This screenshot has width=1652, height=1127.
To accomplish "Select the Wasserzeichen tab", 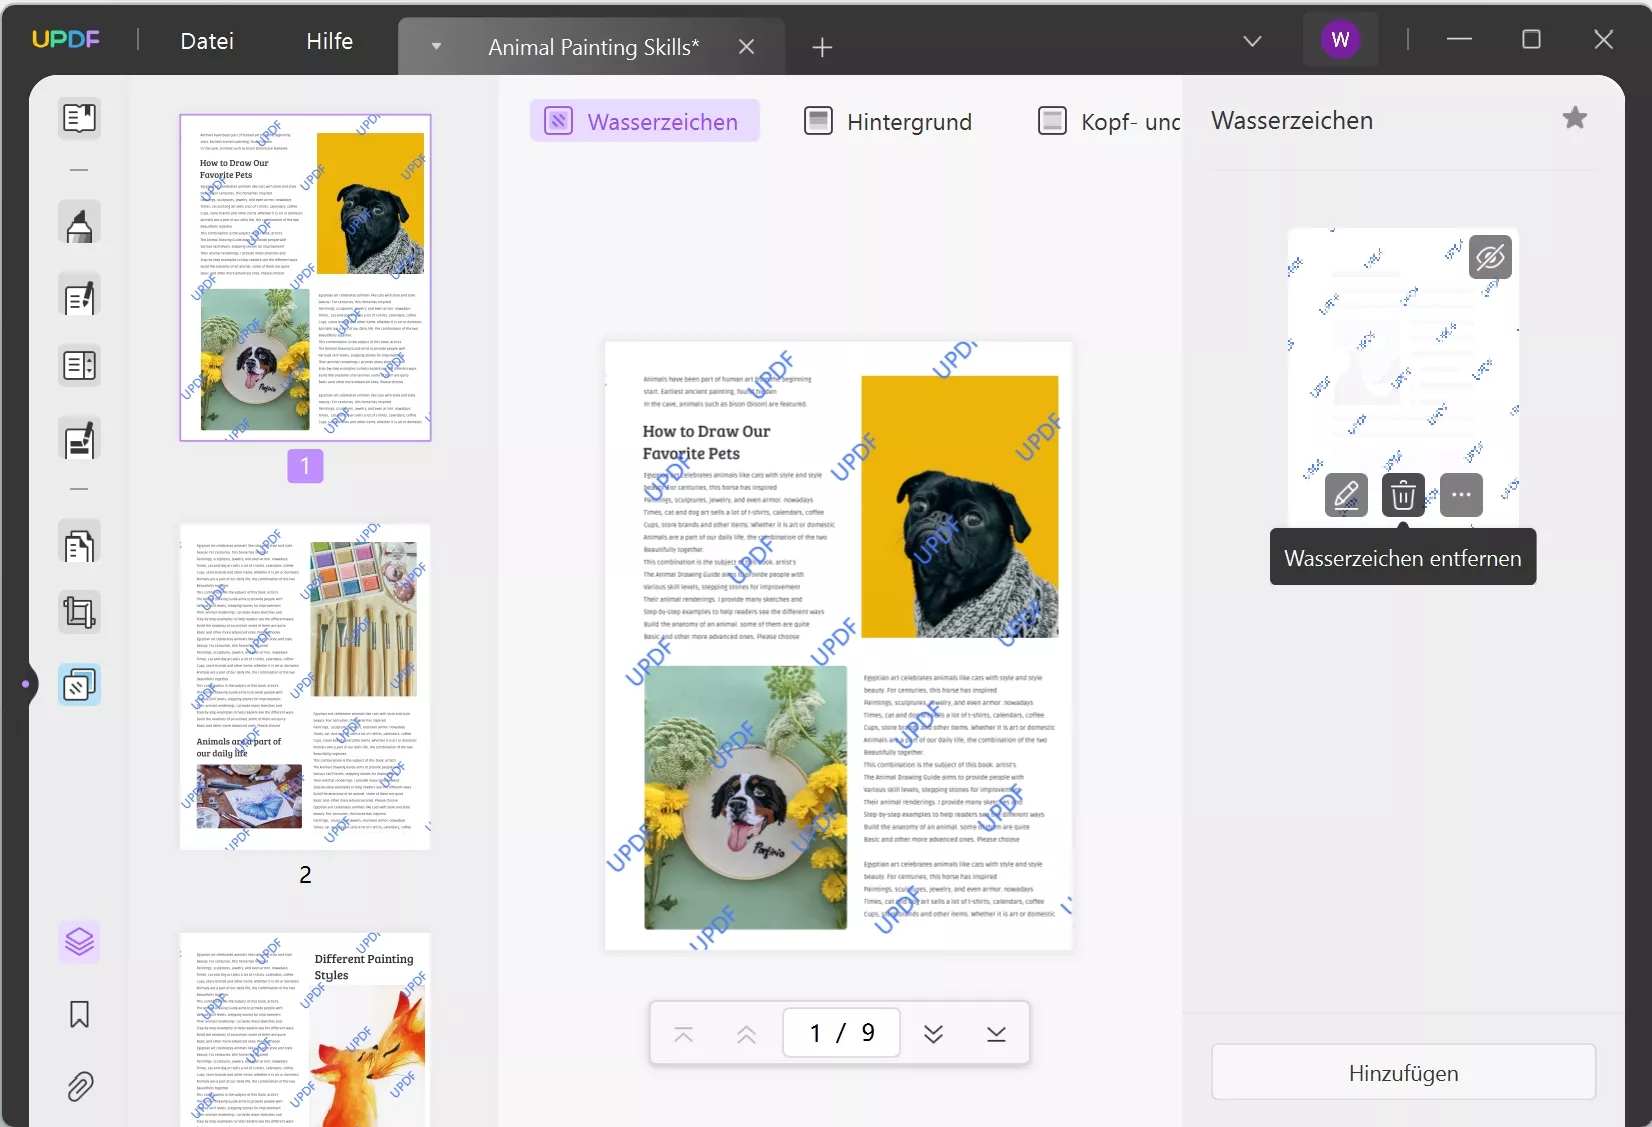I will pyautogui.click(x=645, y=121).
